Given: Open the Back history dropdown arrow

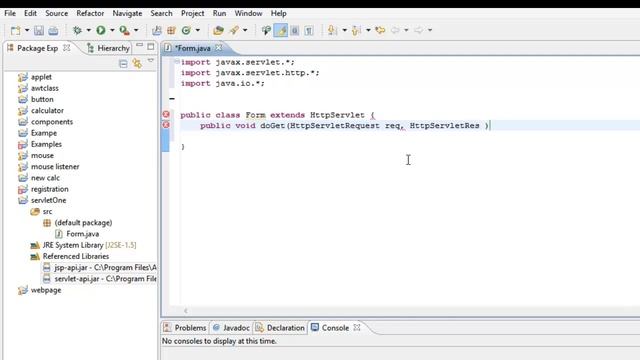Looking at the screenshot, I should point(406,30).
